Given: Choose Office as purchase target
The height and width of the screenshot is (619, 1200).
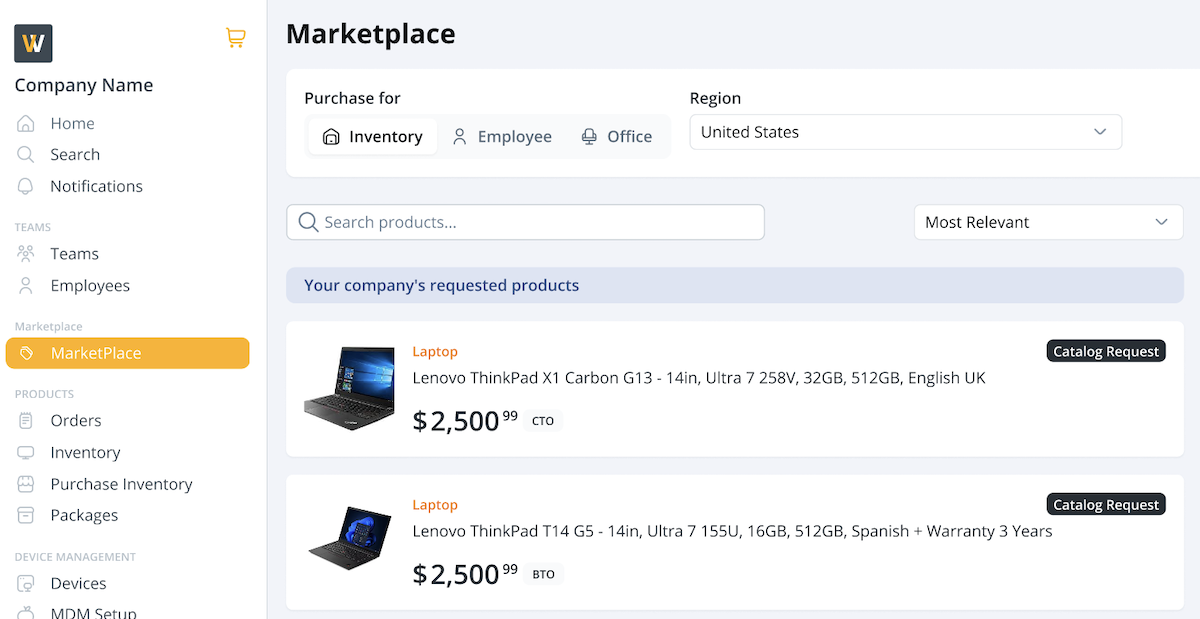Looking at the screenshot, I should point(616,137).
